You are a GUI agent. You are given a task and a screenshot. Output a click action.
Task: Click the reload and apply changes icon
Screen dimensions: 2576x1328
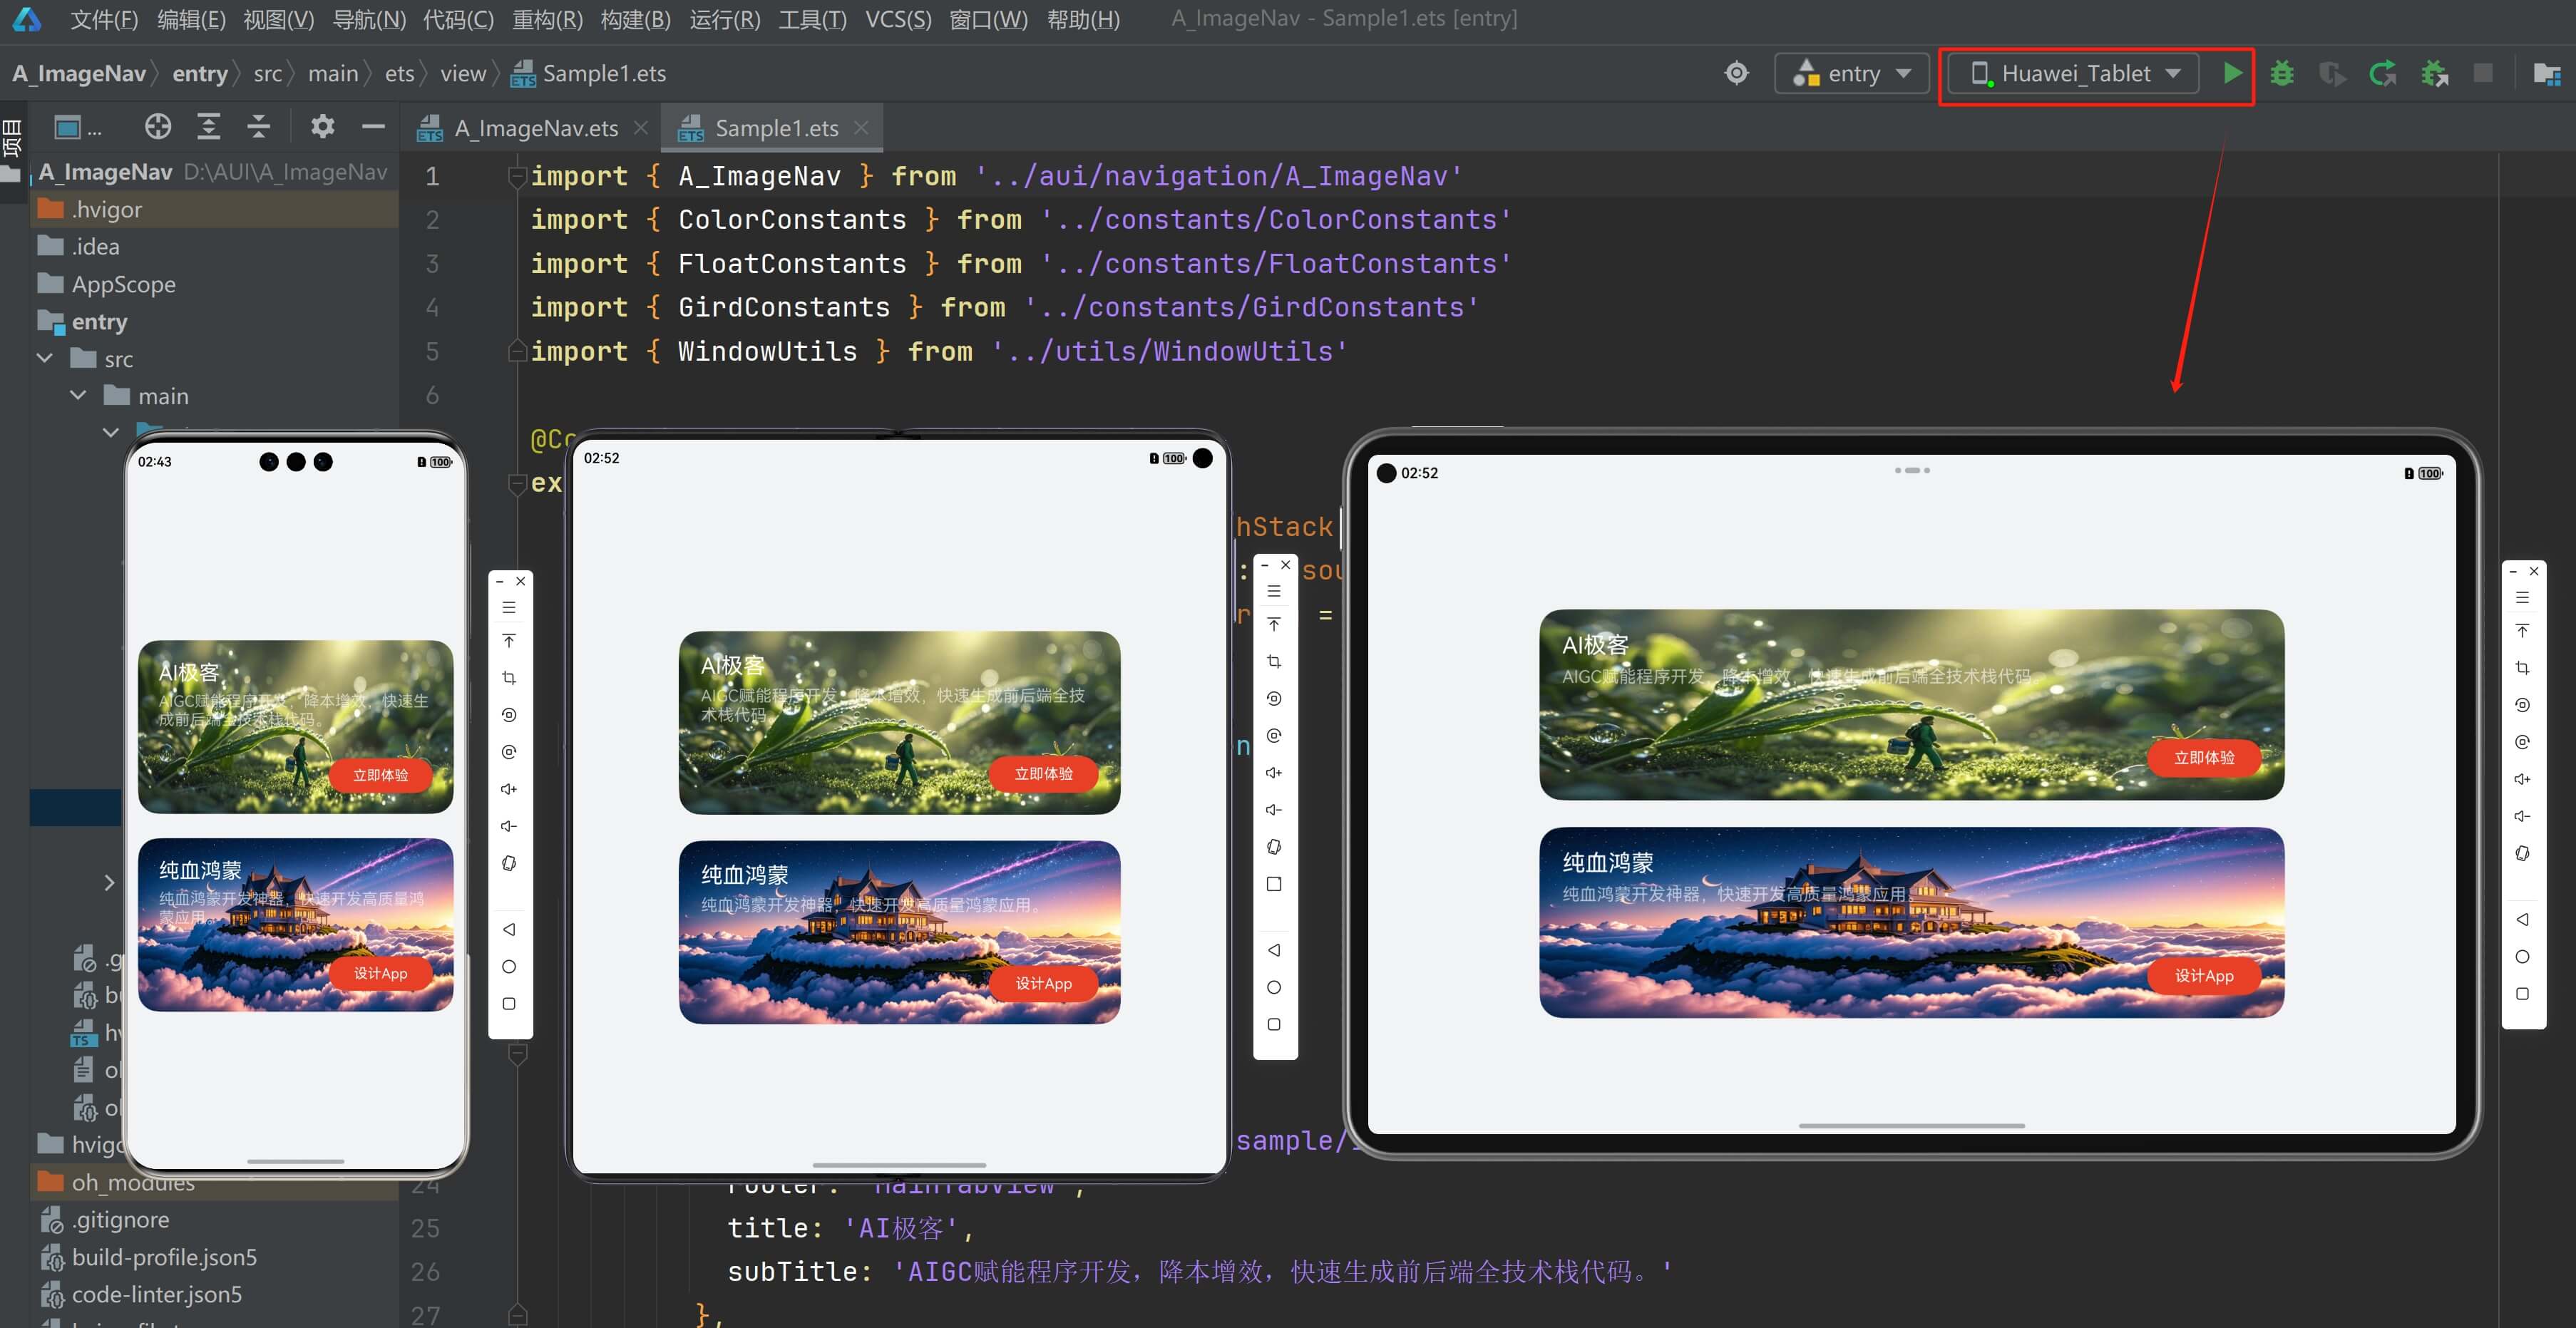point(2383,73)
